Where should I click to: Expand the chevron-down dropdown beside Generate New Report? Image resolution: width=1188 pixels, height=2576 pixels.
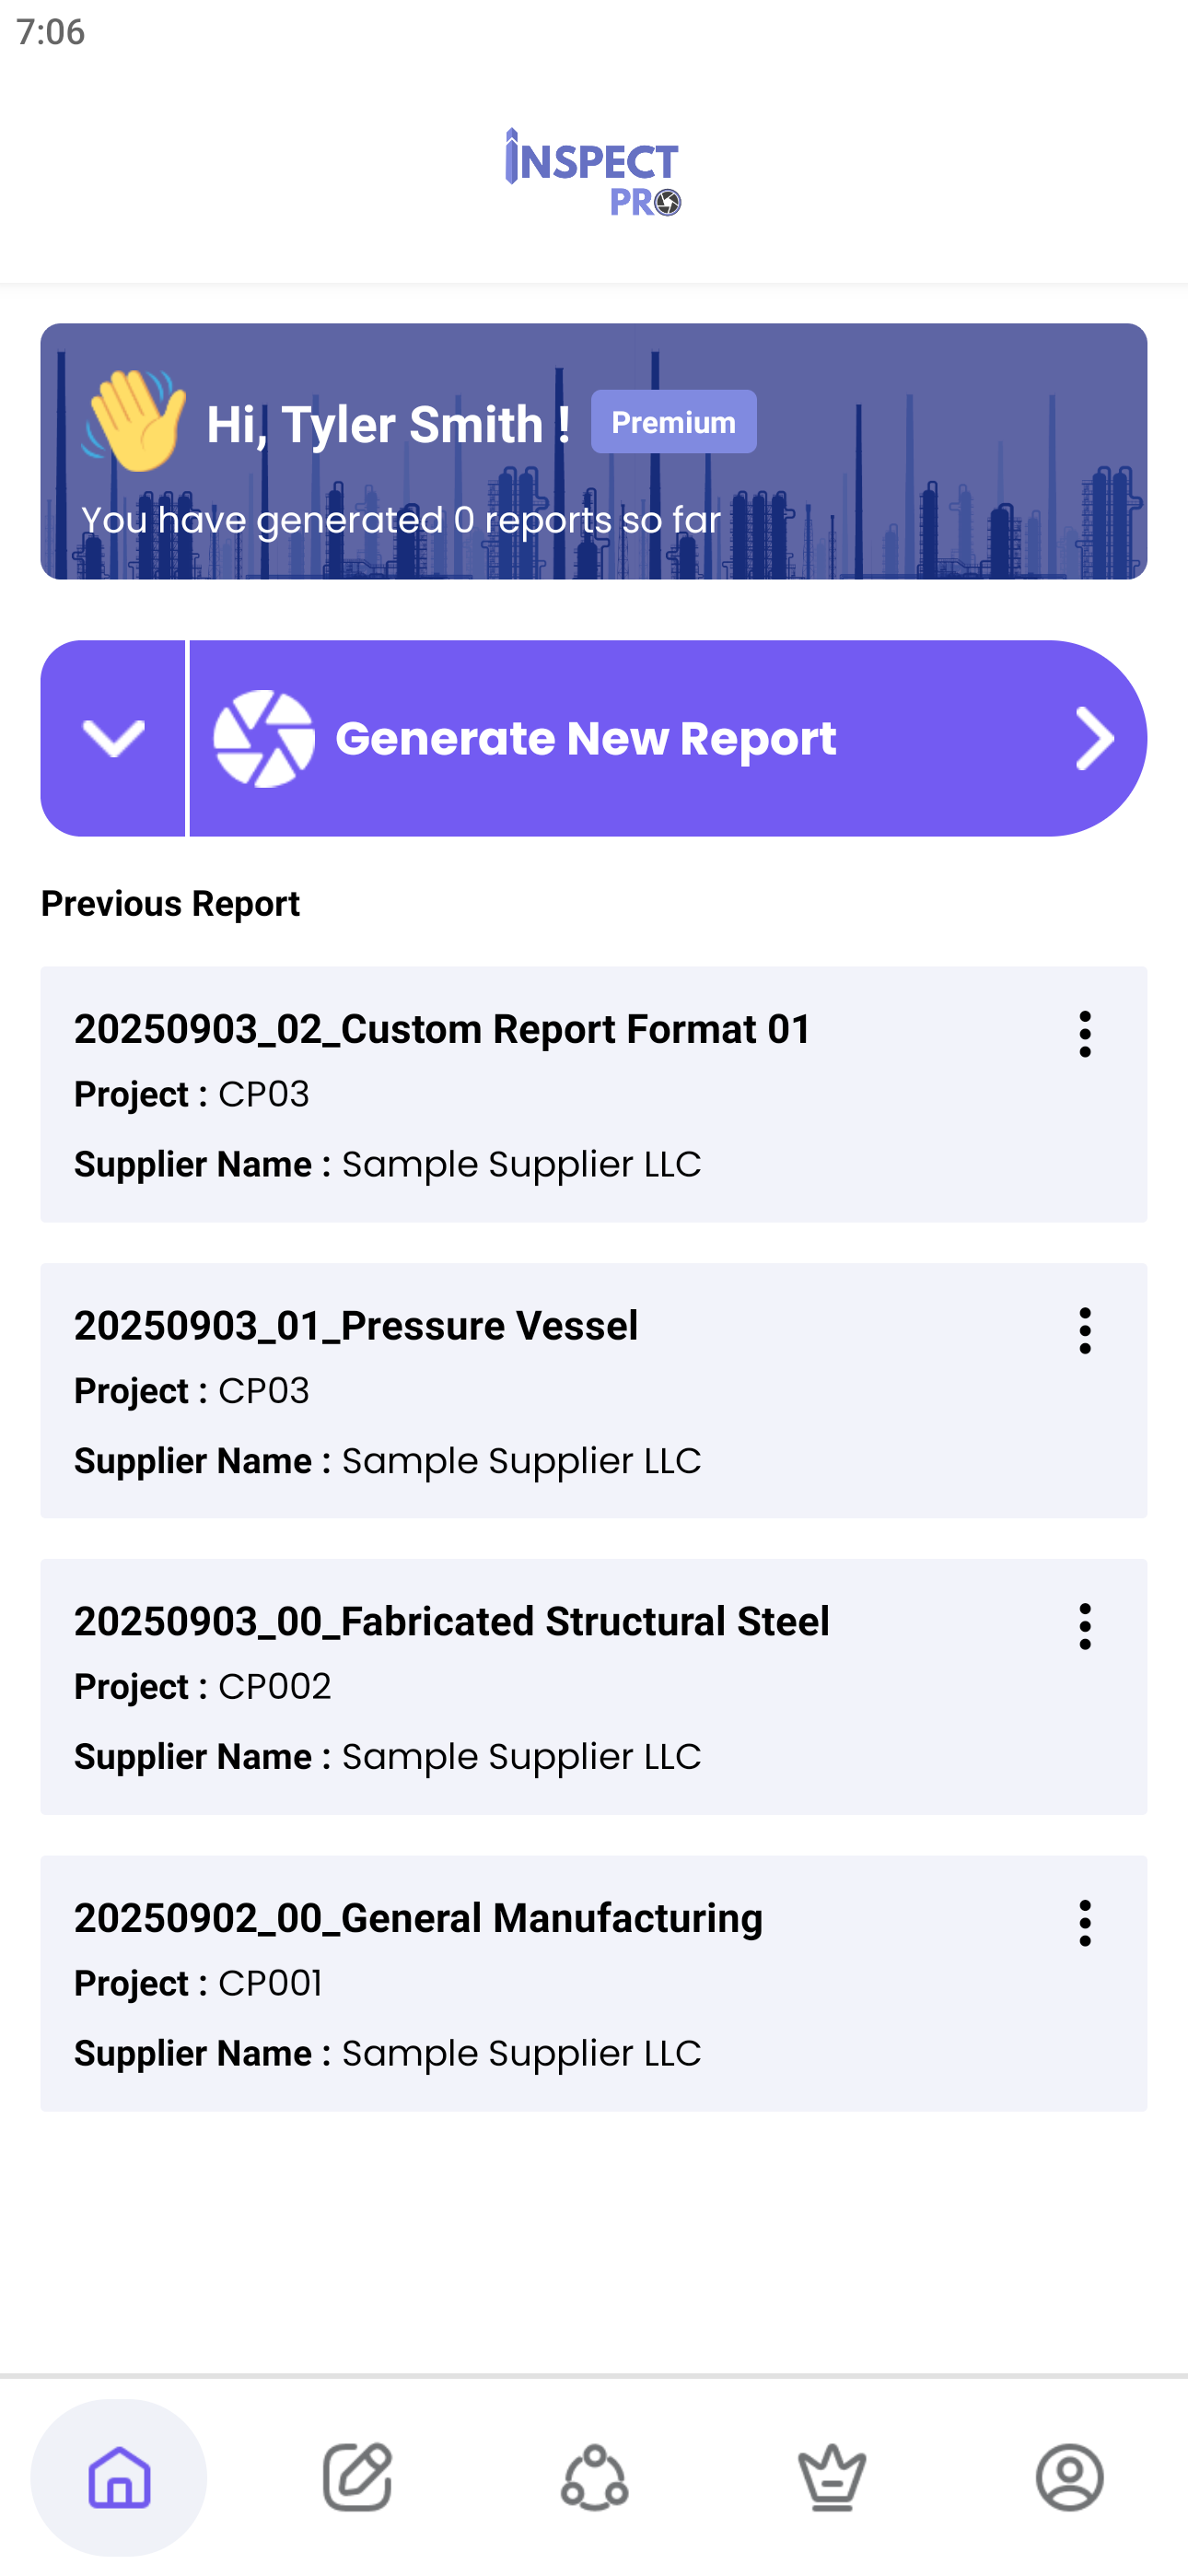pyautogui.click(x=113, y=738)
